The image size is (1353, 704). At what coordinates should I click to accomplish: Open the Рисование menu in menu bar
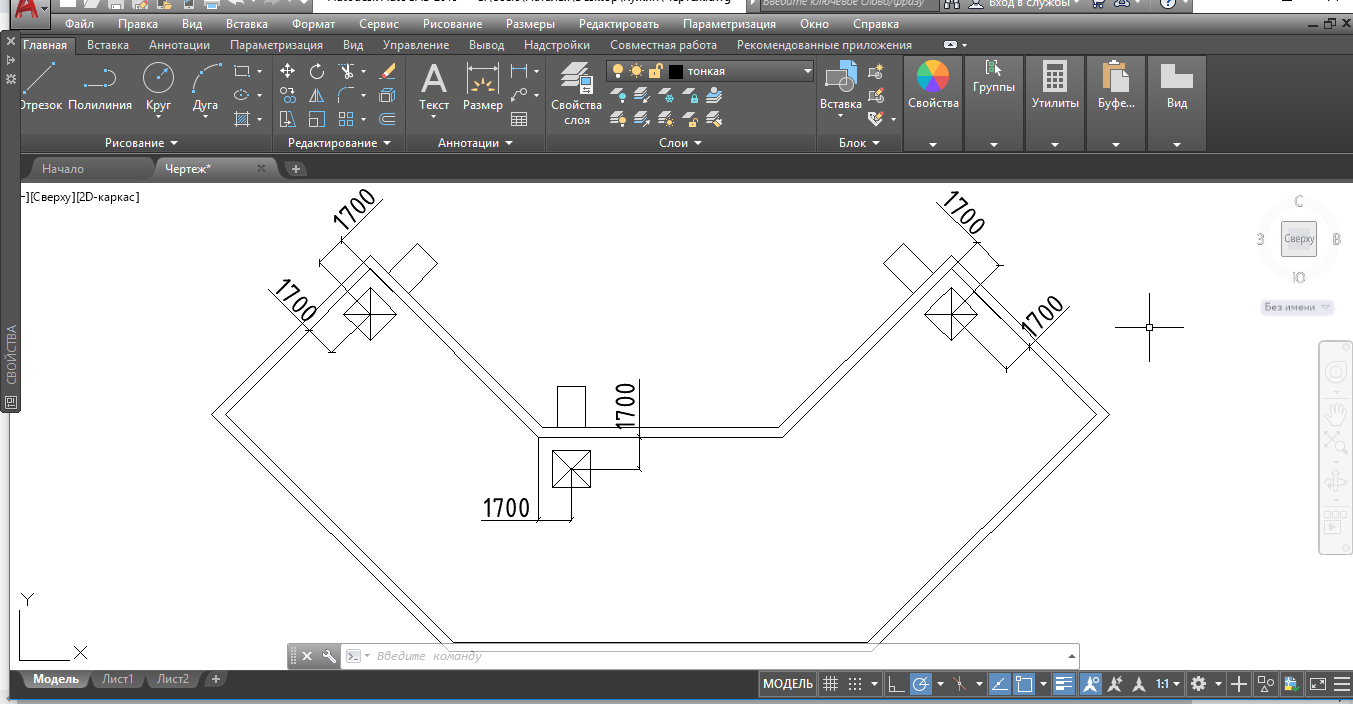tap(452, 23)
